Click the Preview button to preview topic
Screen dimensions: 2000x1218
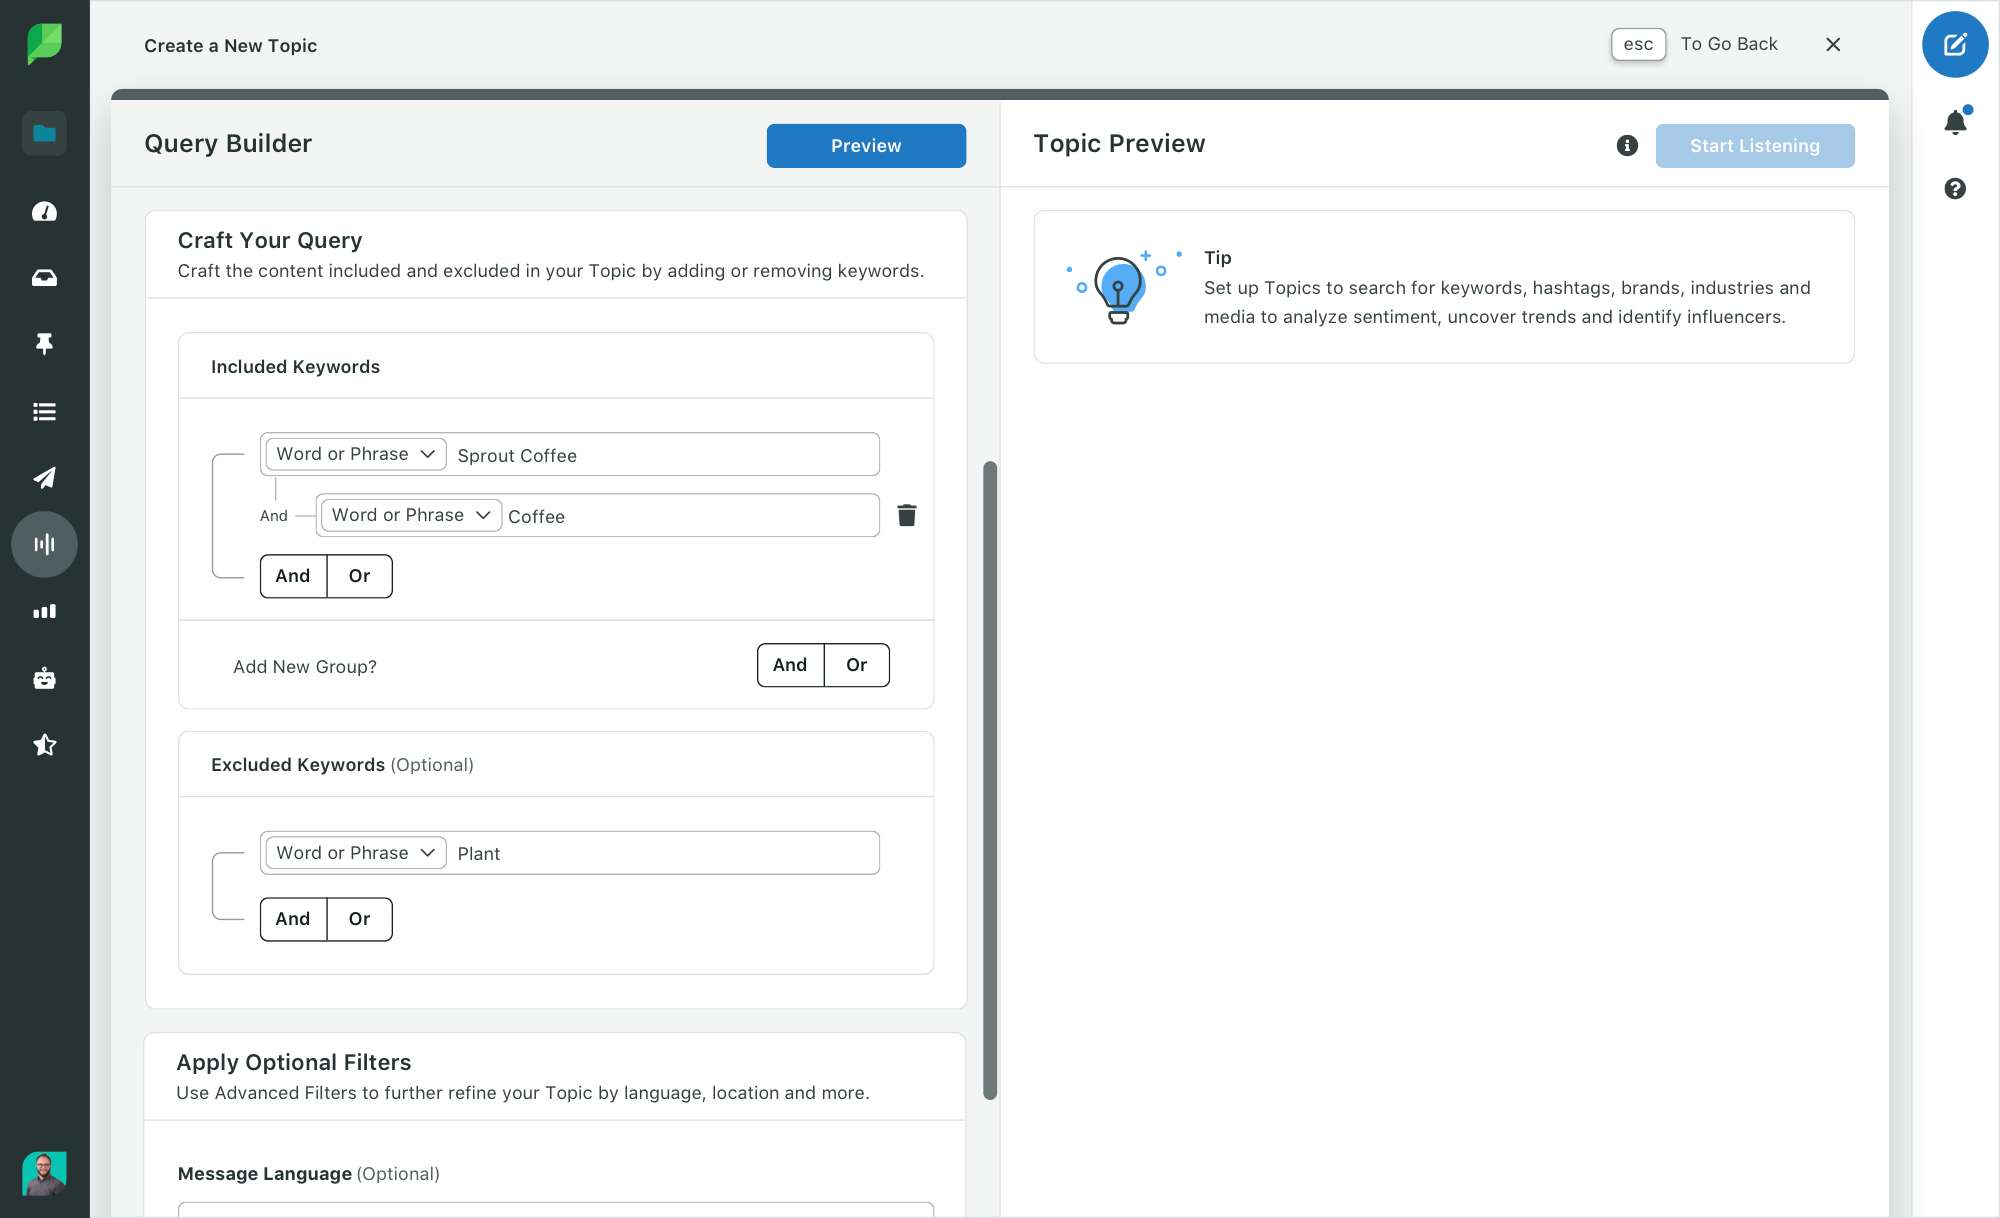866,144
